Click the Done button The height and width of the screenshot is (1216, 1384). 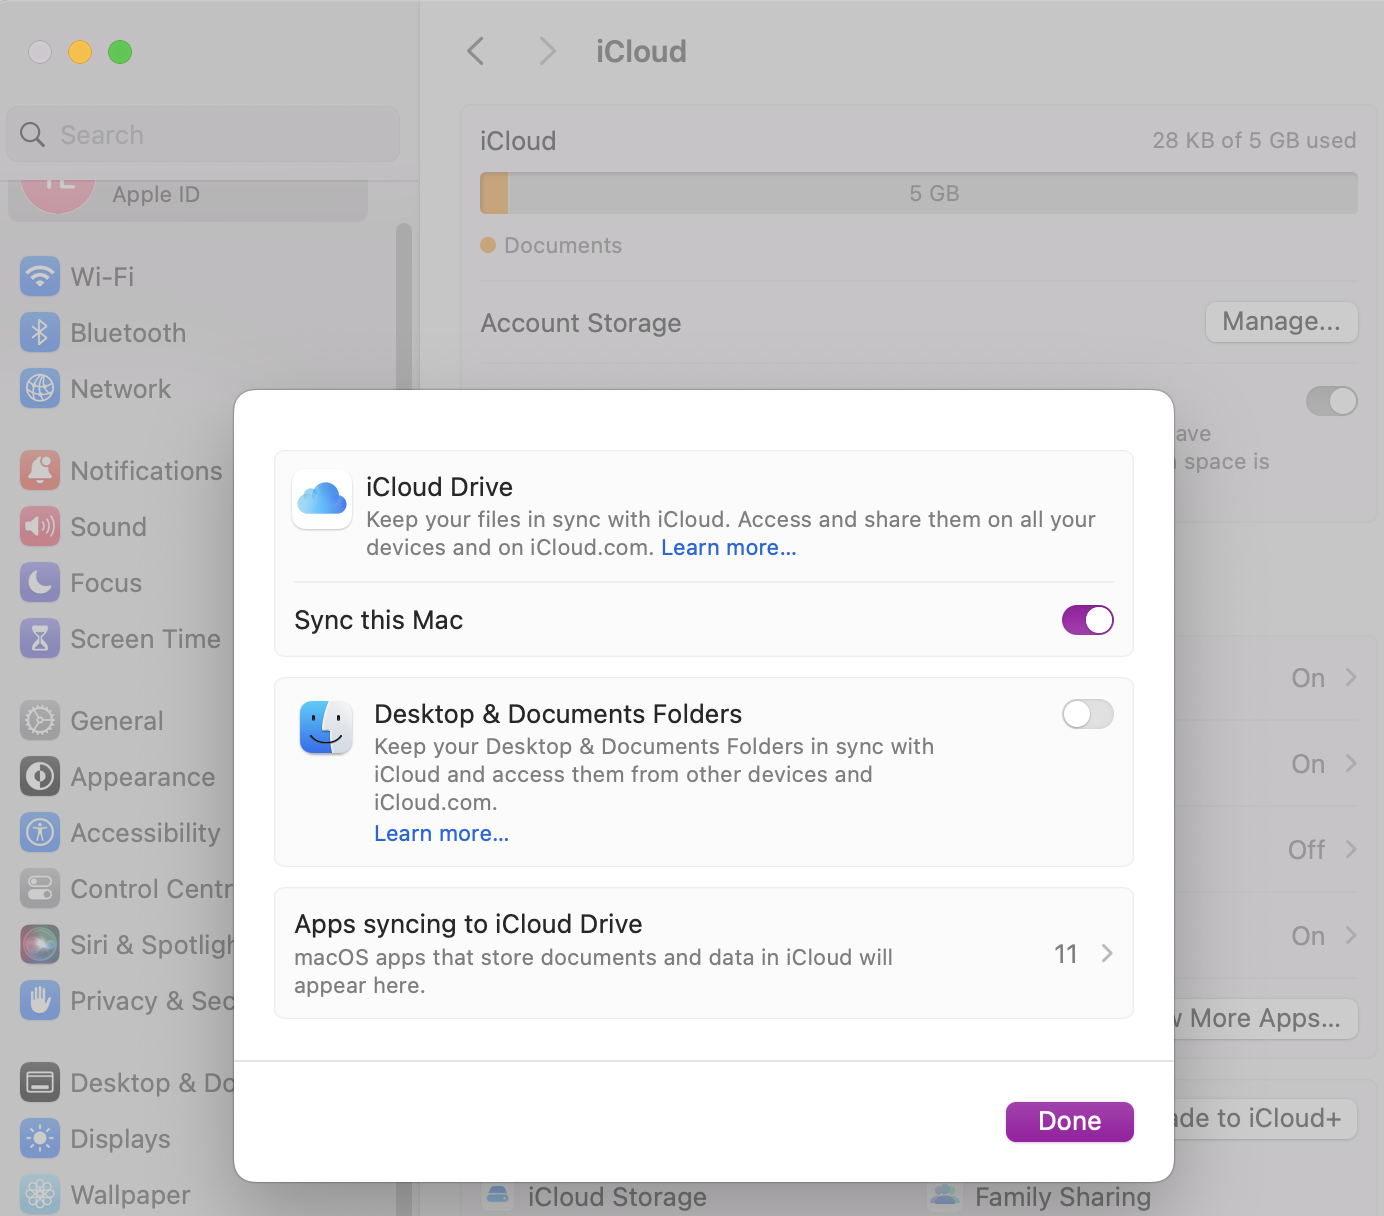tap(1069, 1121)
